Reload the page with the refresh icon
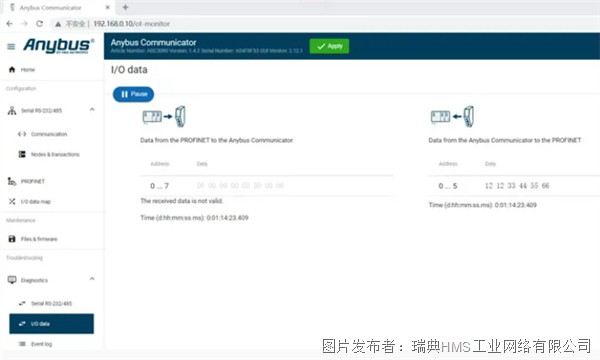 (39, 24)
